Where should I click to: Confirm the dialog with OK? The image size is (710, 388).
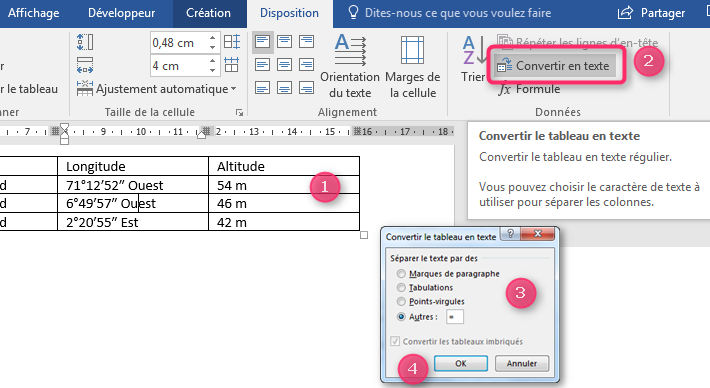pyautogui.click(x=461, y=364)
